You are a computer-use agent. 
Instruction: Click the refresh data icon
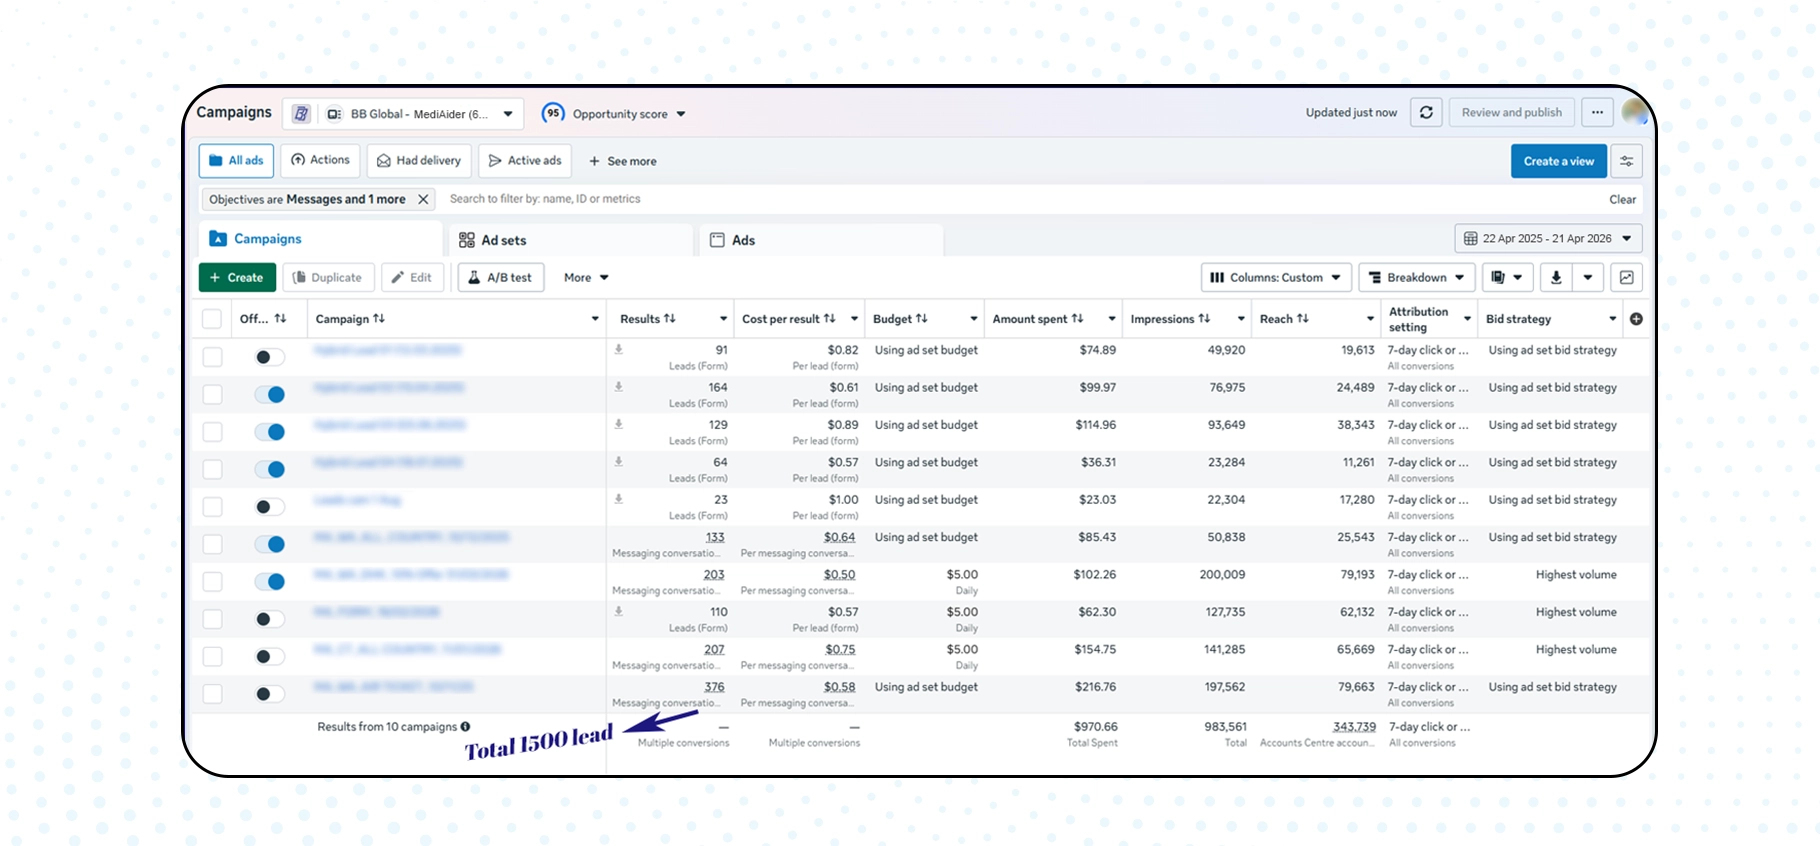[1426, 113]
